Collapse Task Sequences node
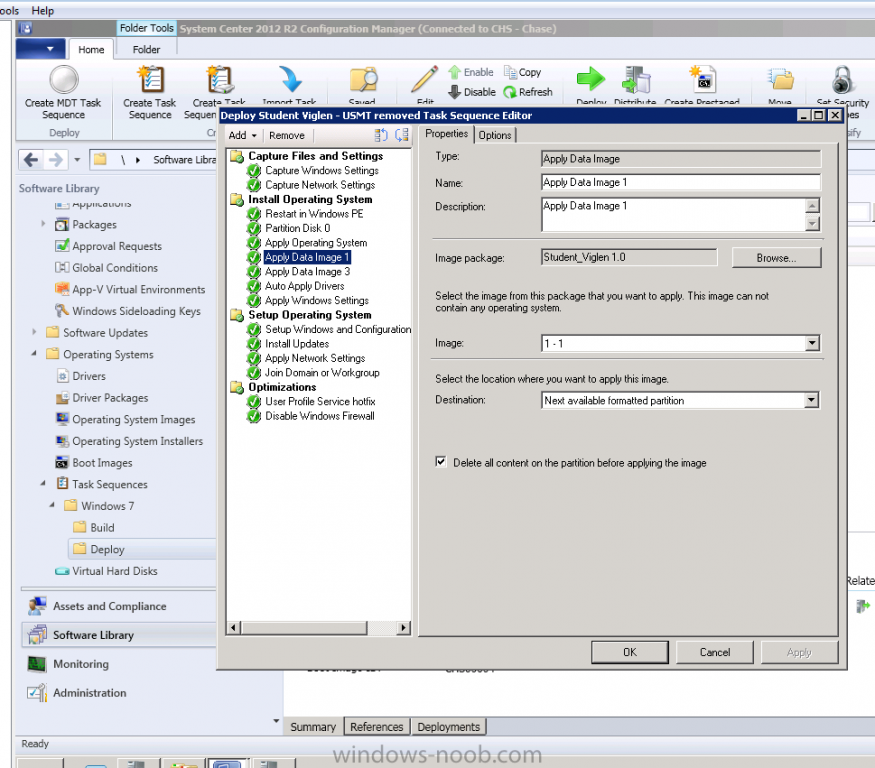Screen dimensions: 875x768 click(x=44, y=483)
